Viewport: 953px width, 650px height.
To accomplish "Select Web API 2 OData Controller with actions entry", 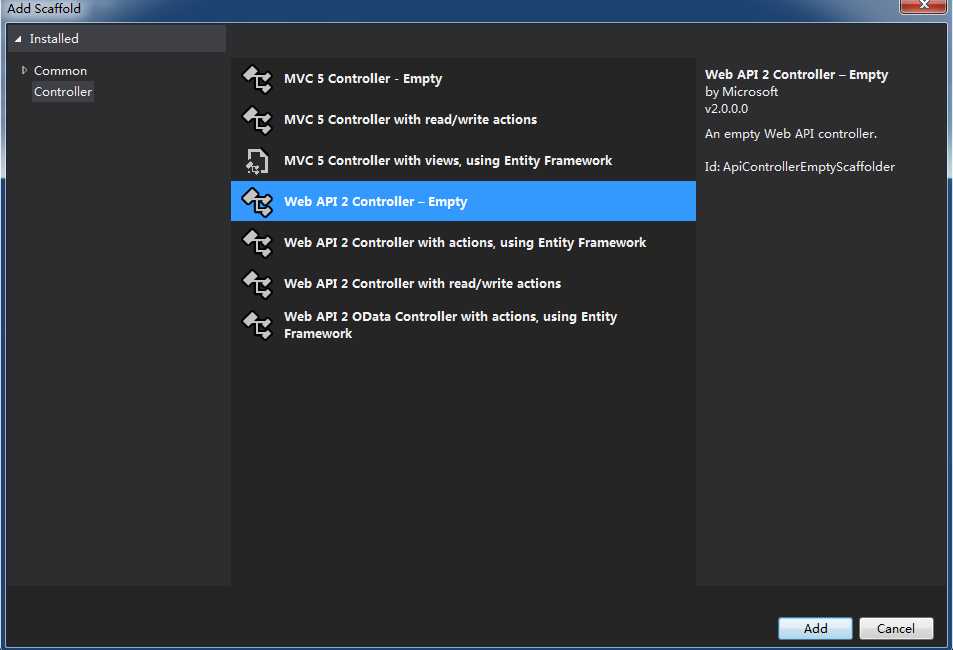I will click(x=463, y=325).
